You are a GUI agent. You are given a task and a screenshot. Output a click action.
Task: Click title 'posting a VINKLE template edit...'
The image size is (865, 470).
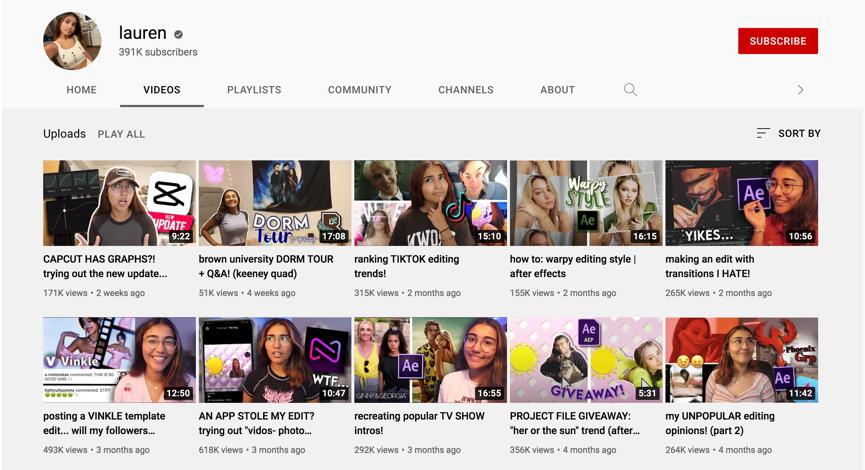(104, 423)
